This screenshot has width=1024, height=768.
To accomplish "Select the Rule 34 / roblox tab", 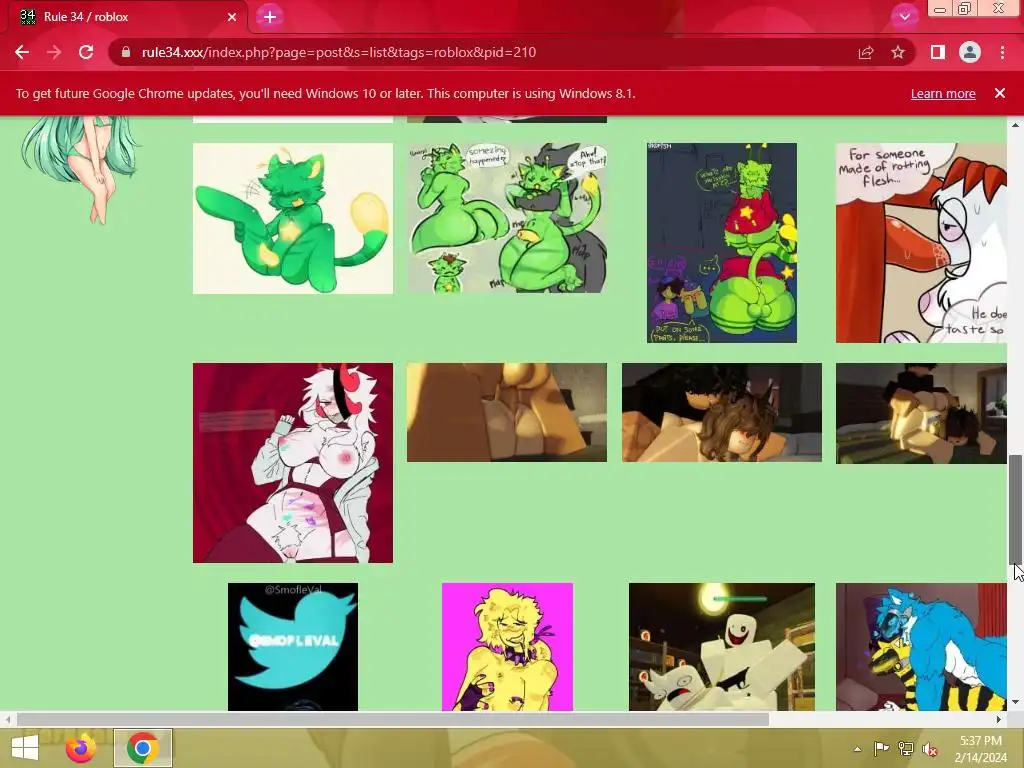I will [127, 17].
